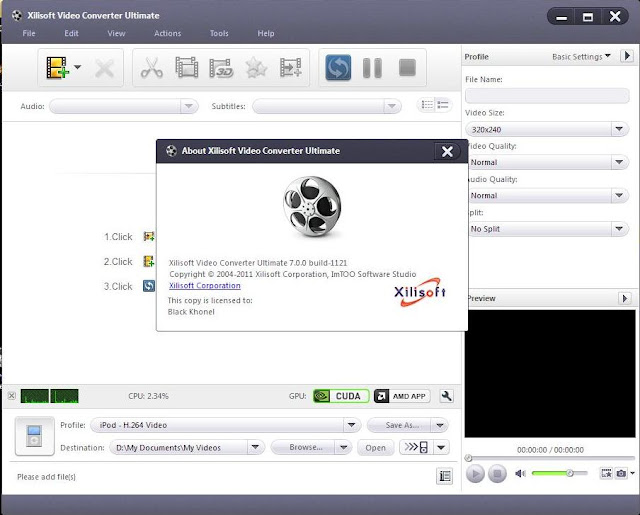Mute the preview speaker icon

point(520,473)
